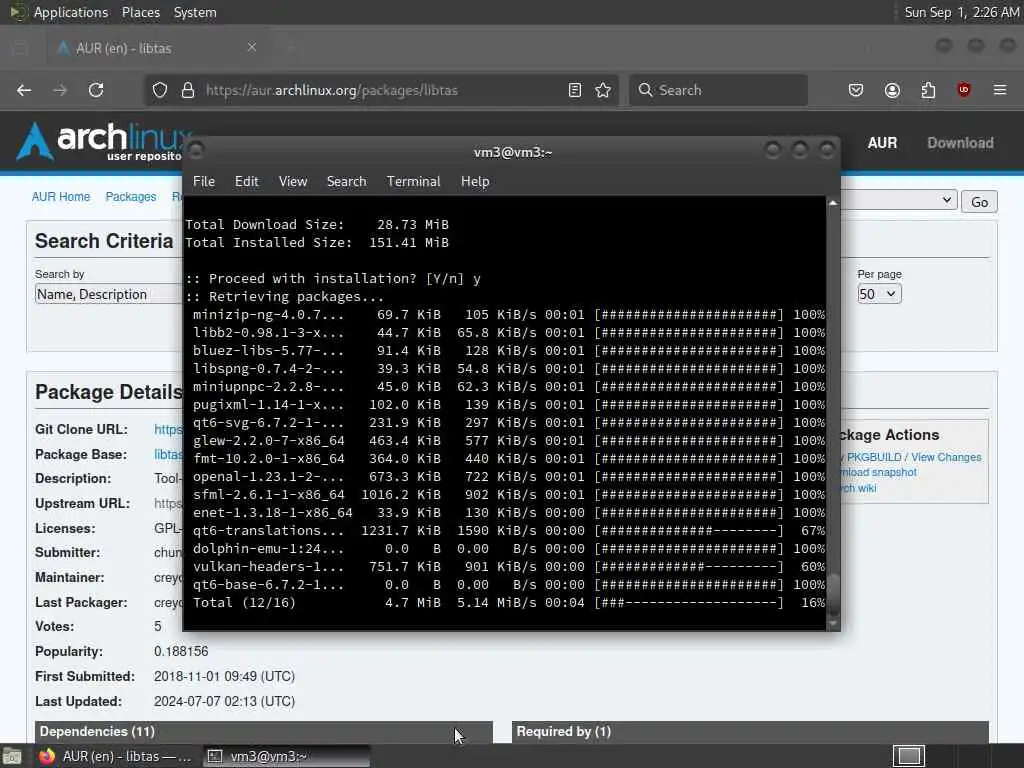Viewport: 1024px width, 768px height.
Task: Go to AUR Home link
Action: 61,197
